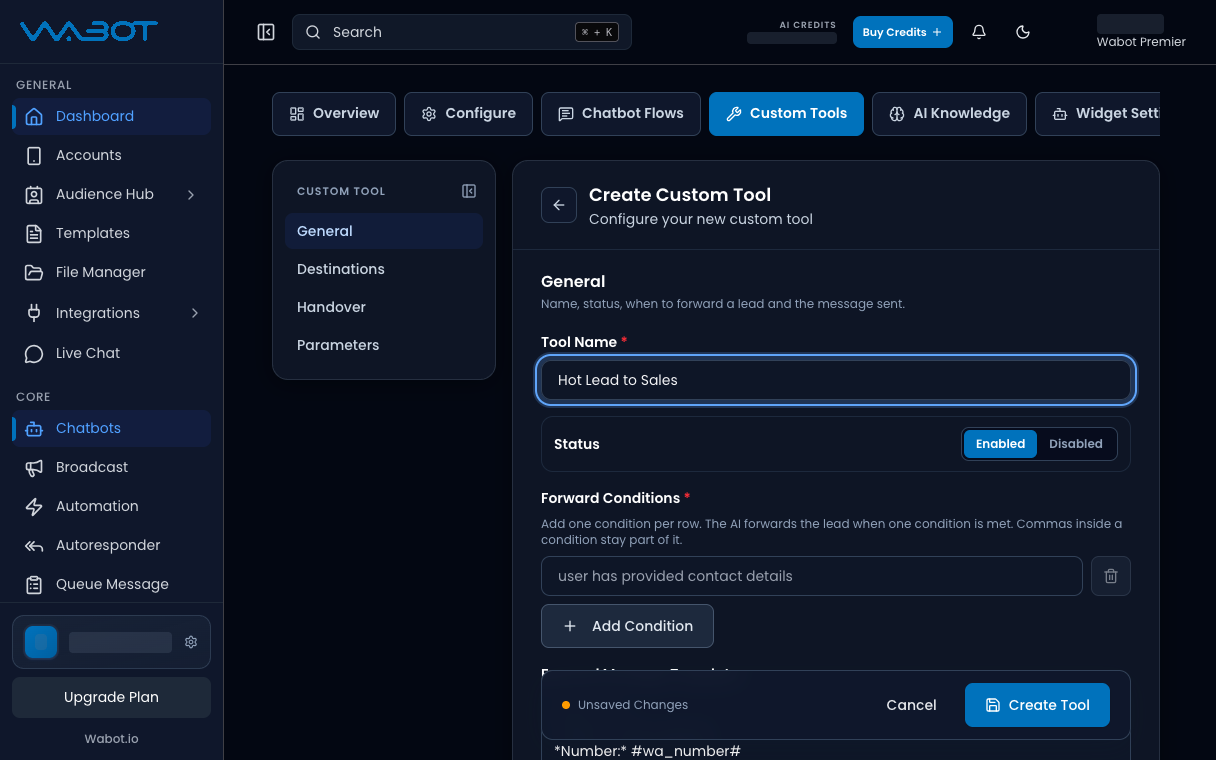Select General in Custom Tool menu
The image size is (1216, 760).
384,231
